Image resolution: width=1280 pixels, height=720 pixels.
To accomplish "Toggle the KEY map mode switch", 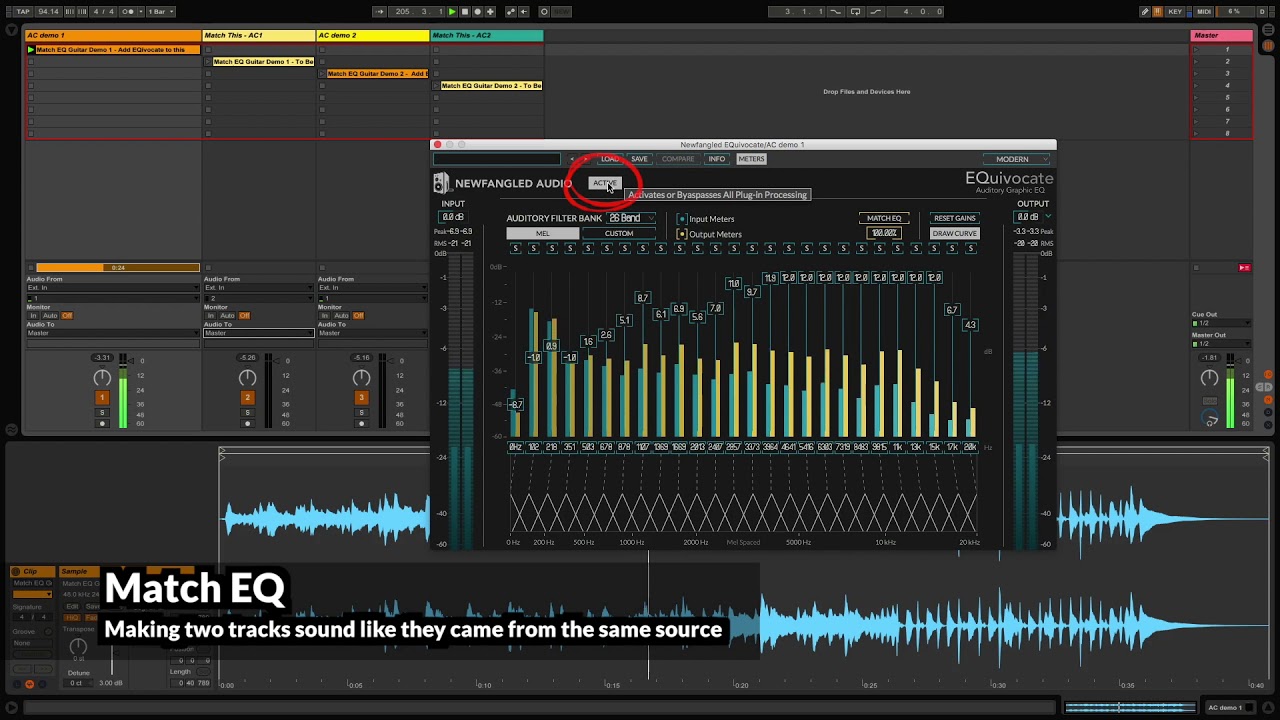I will (x=1175, y=12).
